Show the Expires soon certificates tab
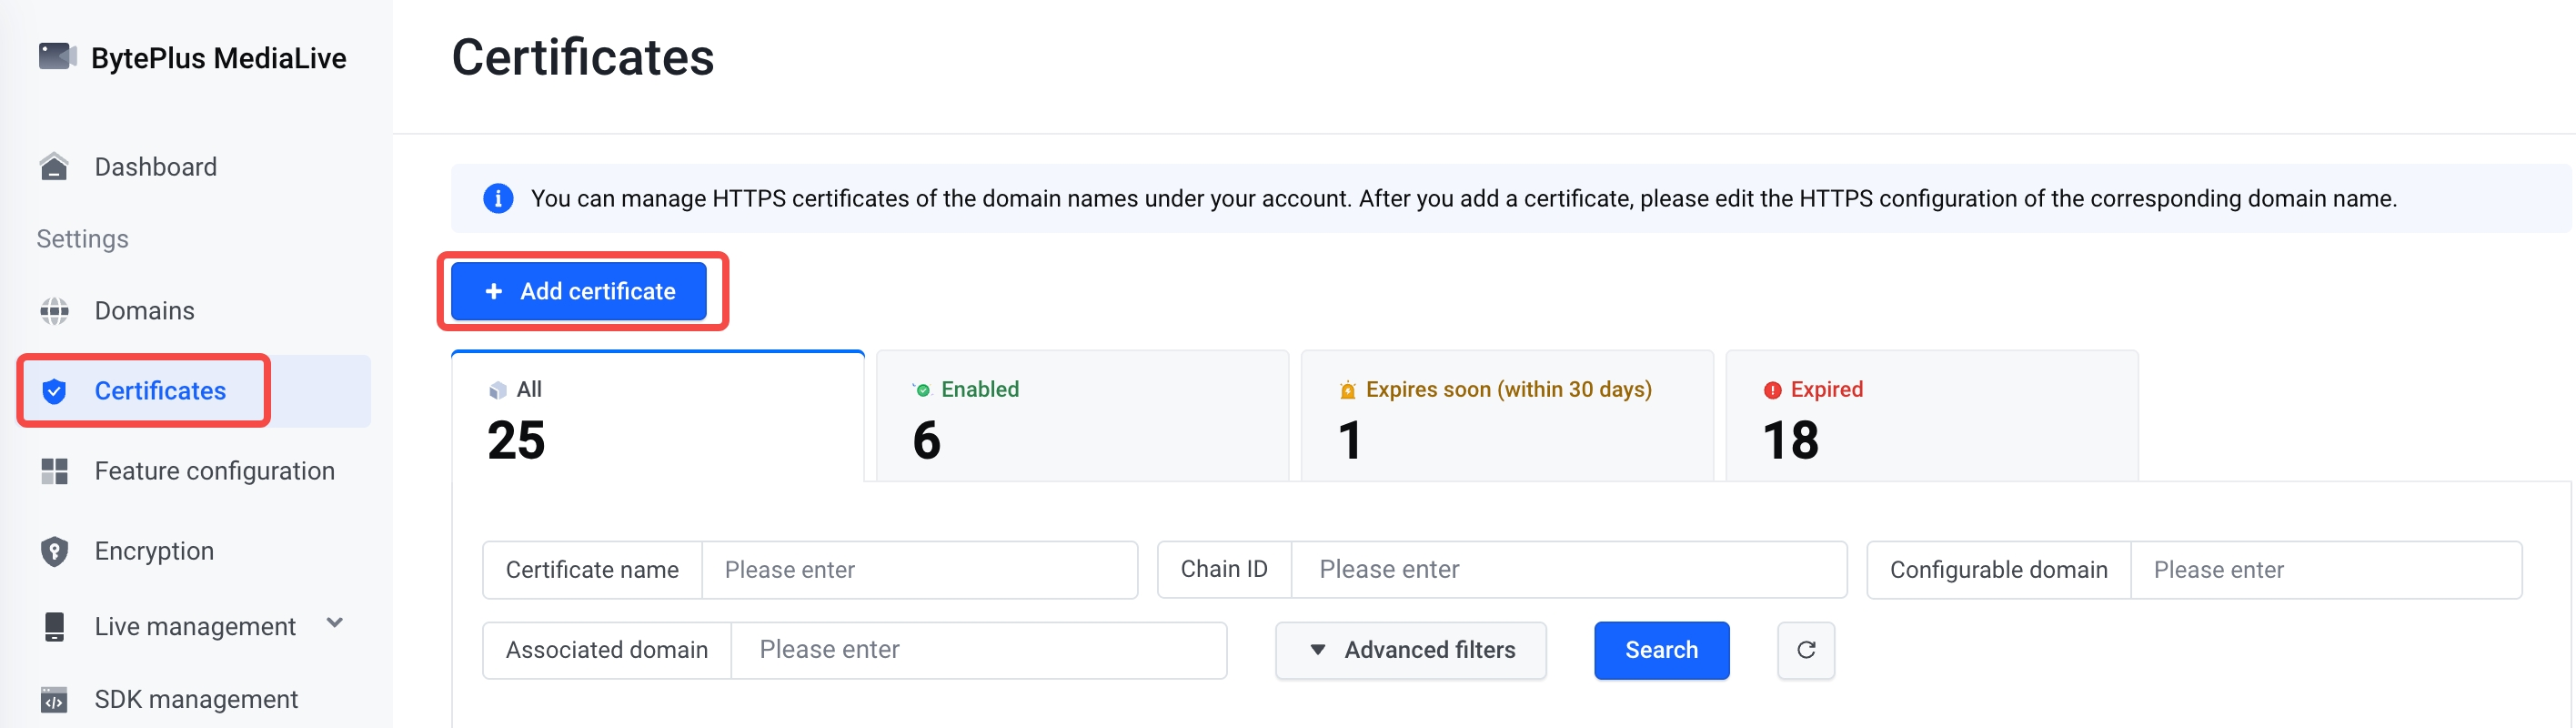 click(1507, 416)
